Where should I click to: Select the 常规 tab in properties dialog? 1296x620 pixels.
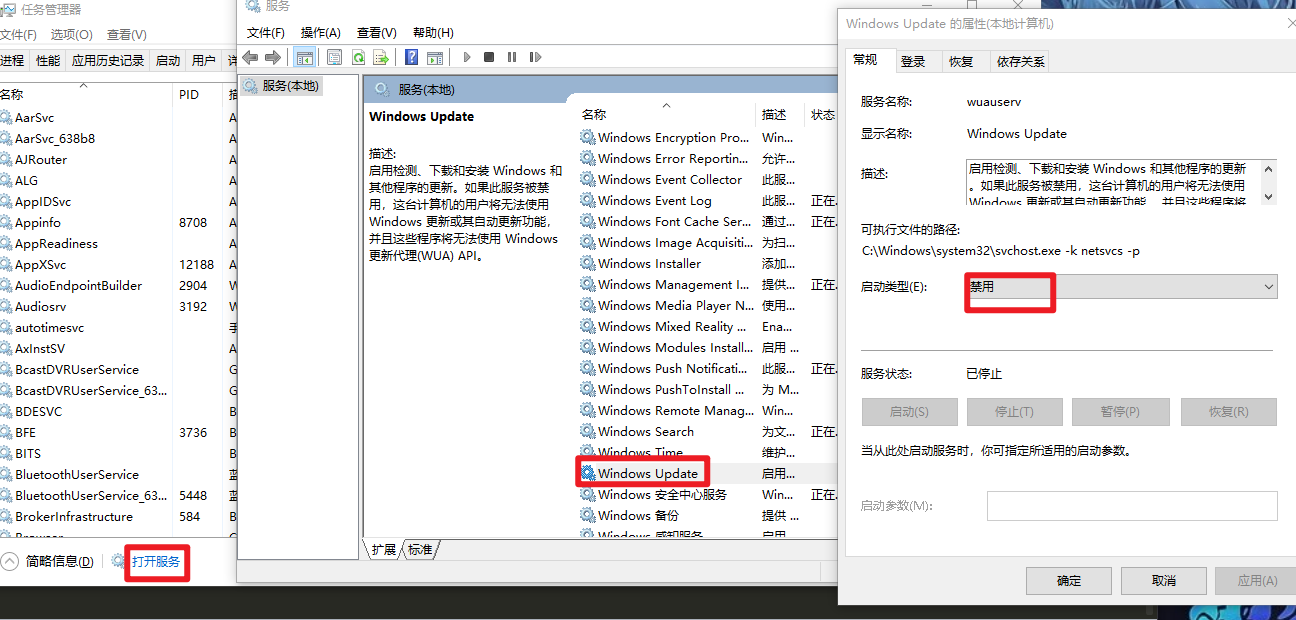tap(865, 60)
